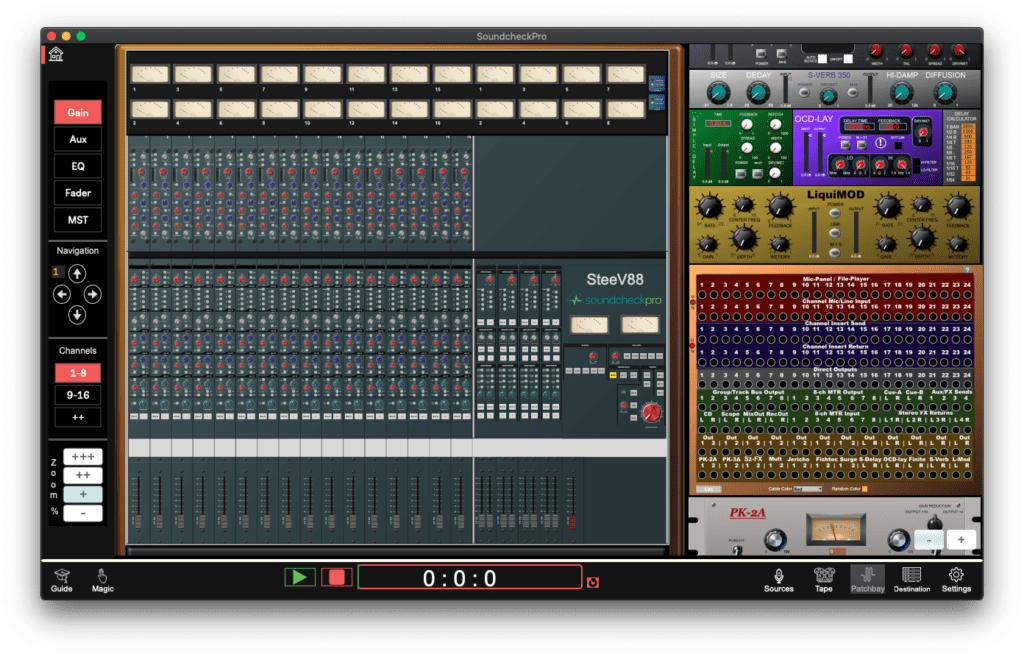The width and height of the screenshot is (1024, 654).
Task: Select channels 9-16
Action: [x=78, y=395]
